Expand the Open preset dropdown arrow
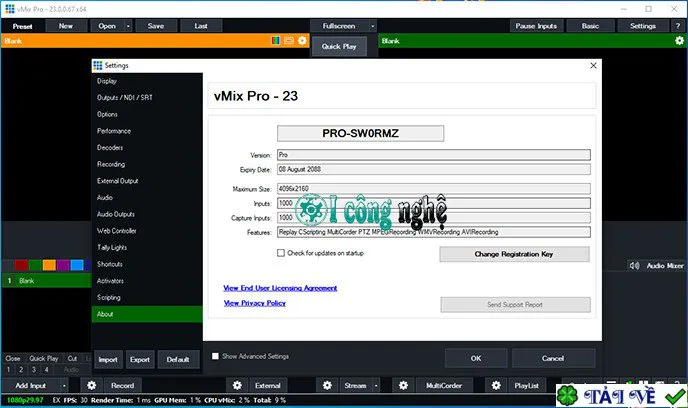This screenshot has width=688, height=408. point(128,26)
